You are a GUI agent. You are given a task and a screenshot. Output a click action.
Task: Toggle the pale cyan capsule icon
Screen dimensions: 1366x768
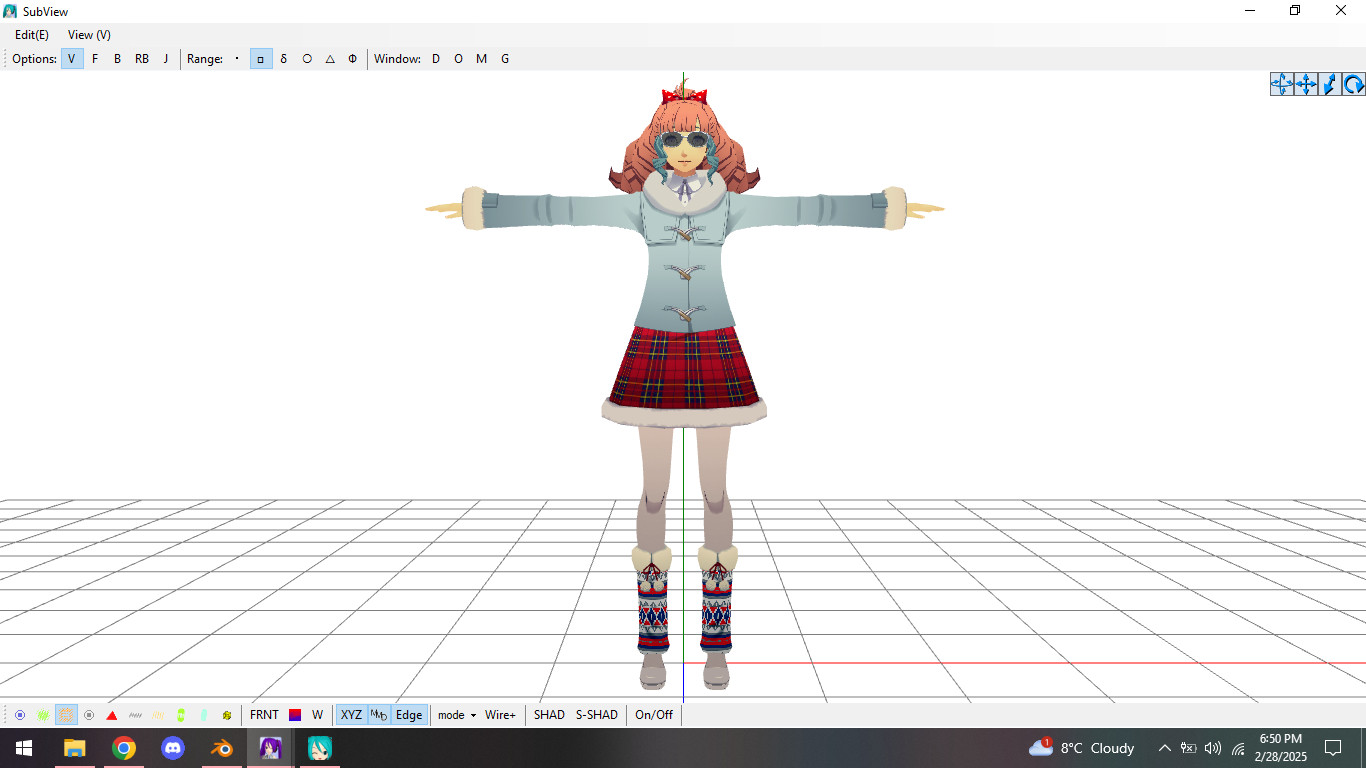click(204, 715)
